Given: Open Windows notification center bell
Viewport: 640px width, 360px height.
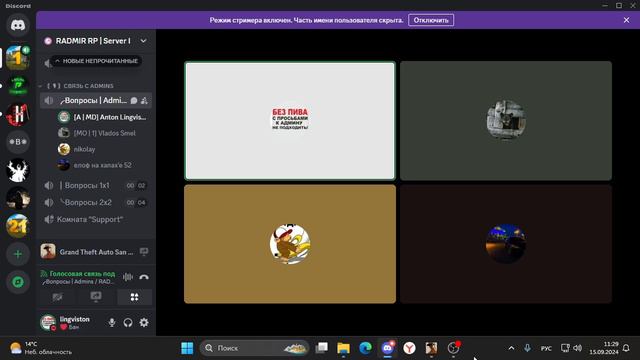Looking at the screenshot, I should (626, 348).
